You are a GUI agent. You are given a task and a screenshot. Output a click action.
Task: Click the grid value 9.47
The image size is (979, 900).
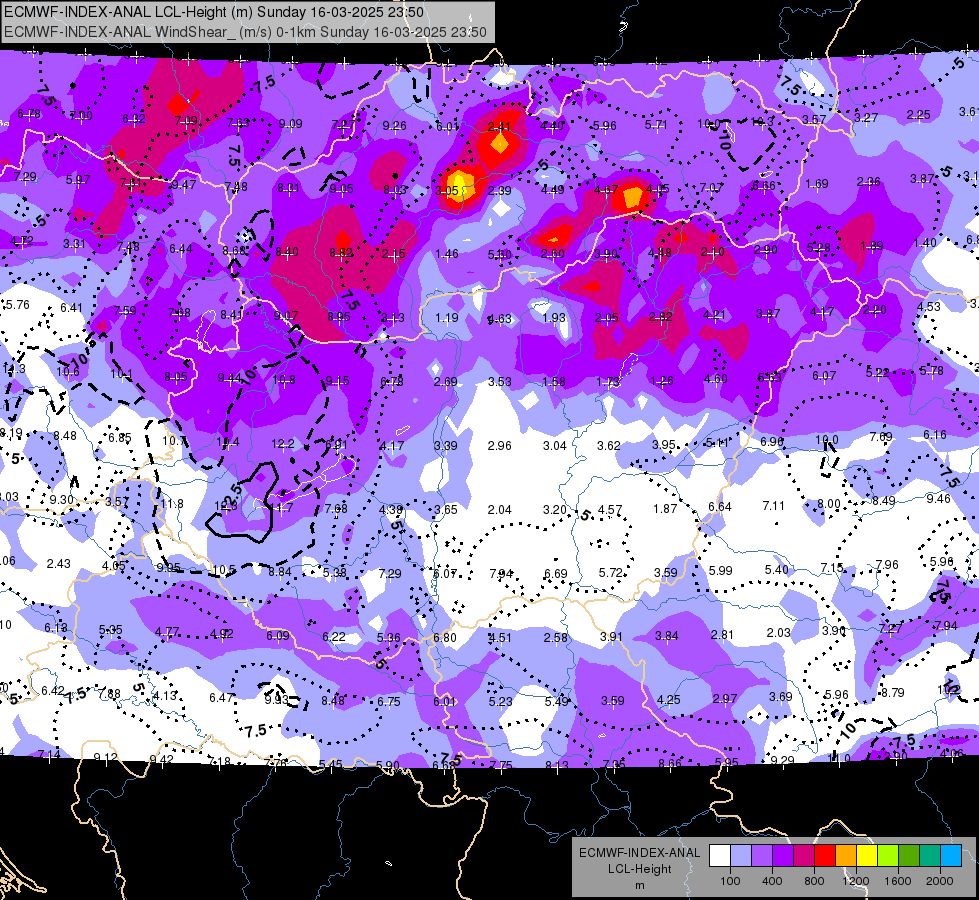coord(184,184)
